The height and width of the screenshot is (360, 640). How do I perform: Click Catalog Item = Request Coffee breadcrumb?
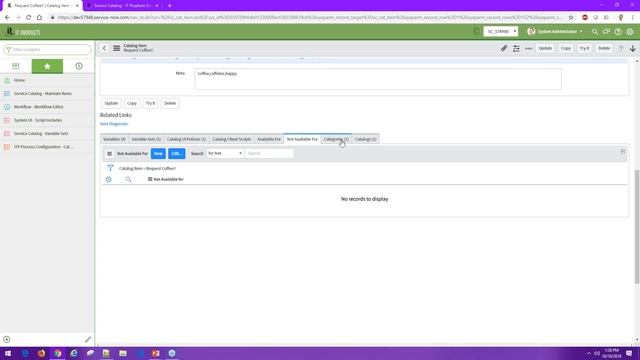(x=147, y=168)
